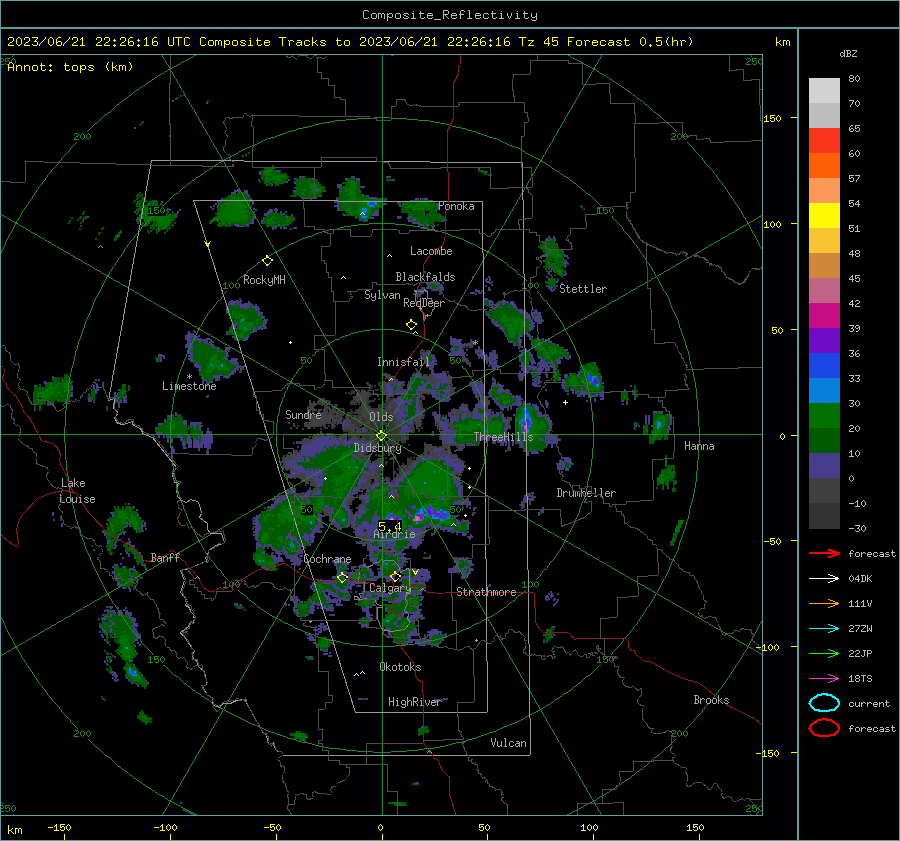Click the Drumheller town label

[x=586, y=493]
